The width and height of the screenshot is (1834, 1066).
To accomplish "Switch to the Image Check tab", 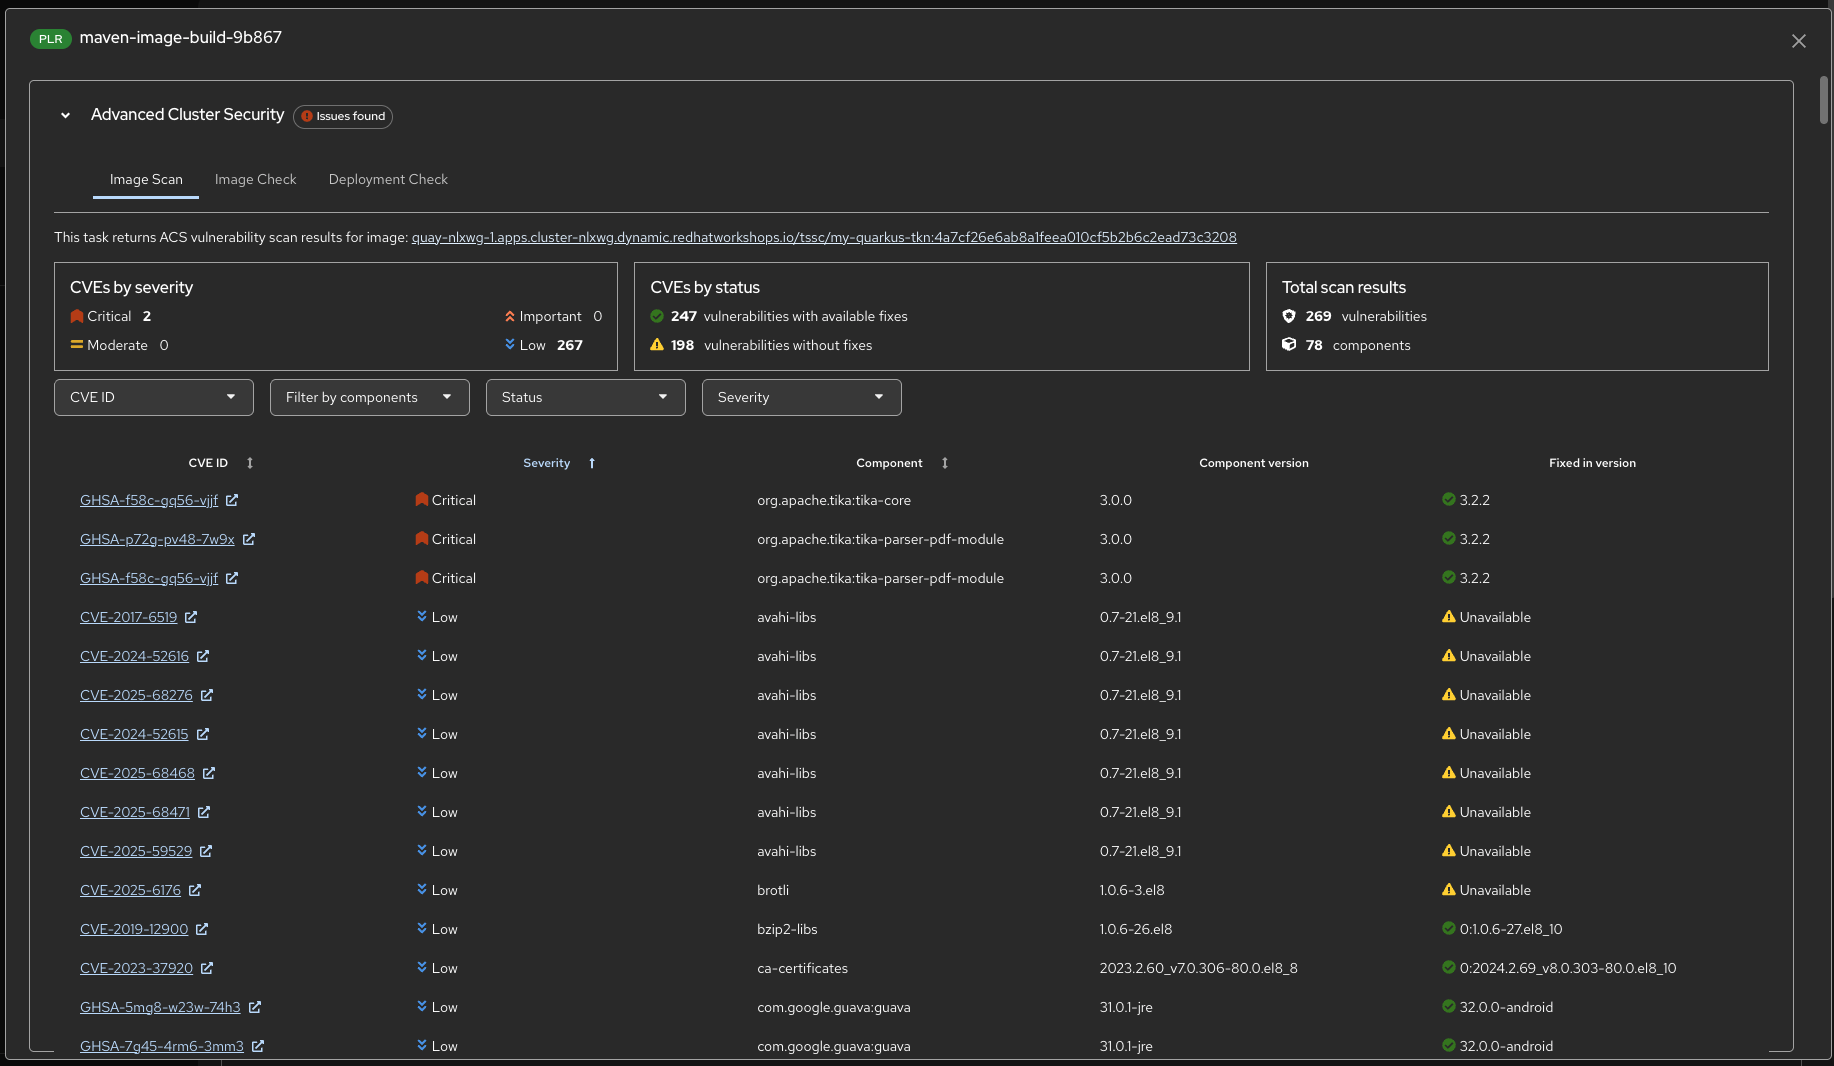I will click(255, 179).
